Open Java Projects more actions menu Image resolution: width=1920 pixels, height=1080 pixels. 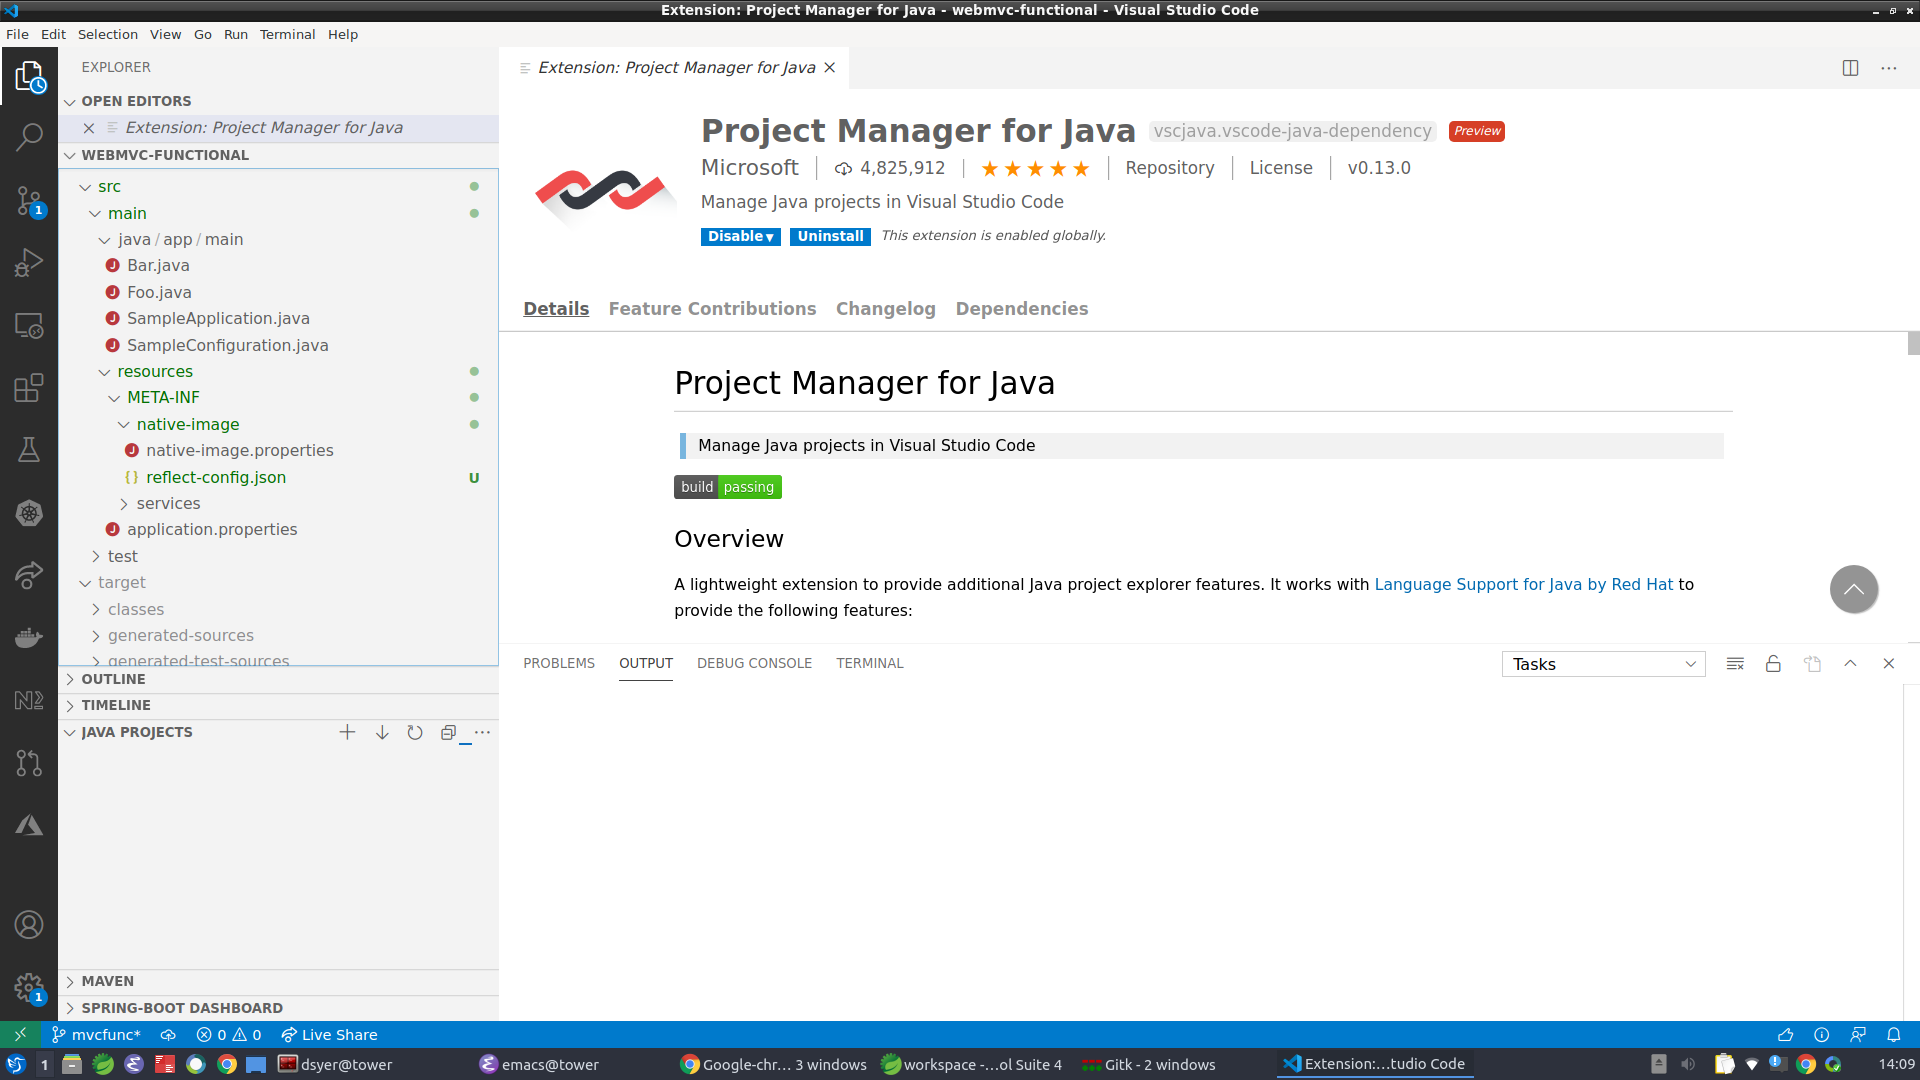point(482,732)
